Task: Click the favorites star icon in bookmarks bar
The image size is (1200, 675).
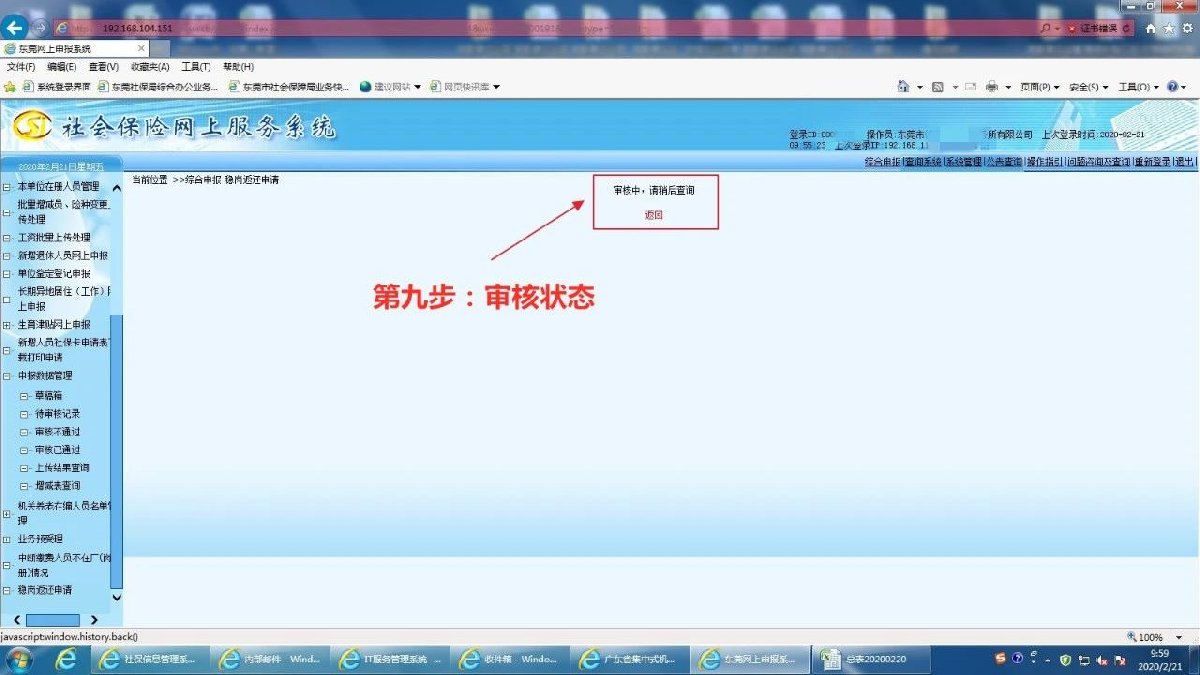Action: coord(10,87)
